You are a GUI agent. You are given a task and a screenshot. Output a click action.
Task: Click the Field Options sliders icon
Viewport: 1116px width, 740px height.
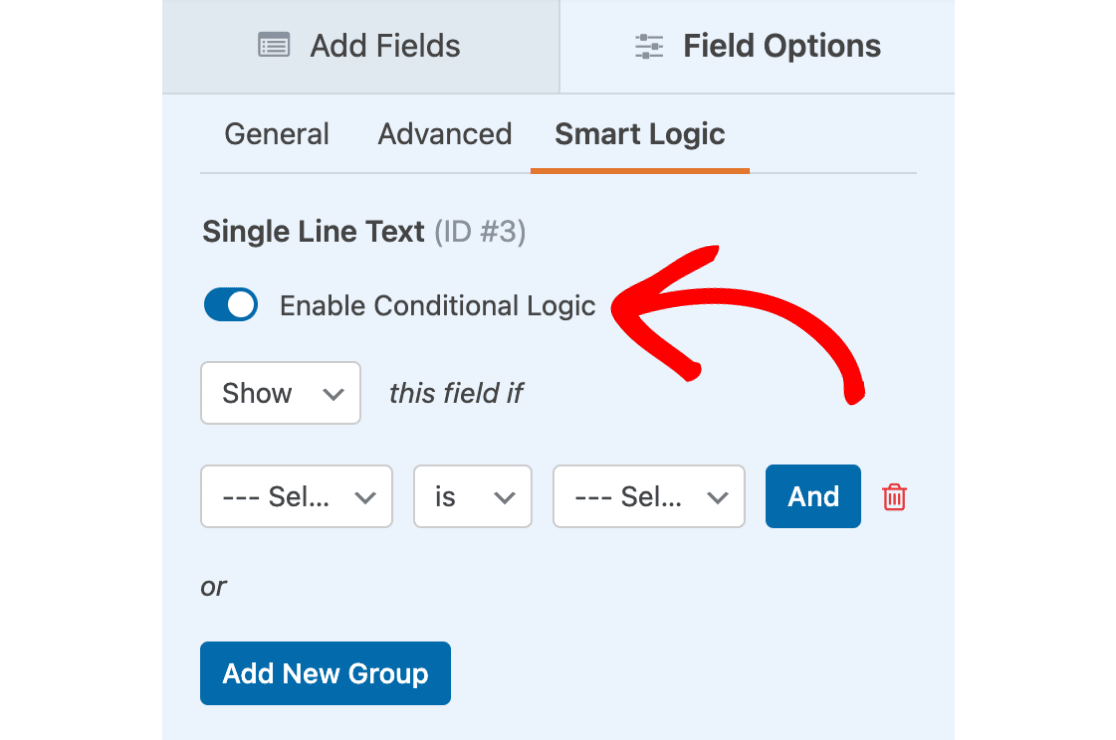(x=649, y=46)
